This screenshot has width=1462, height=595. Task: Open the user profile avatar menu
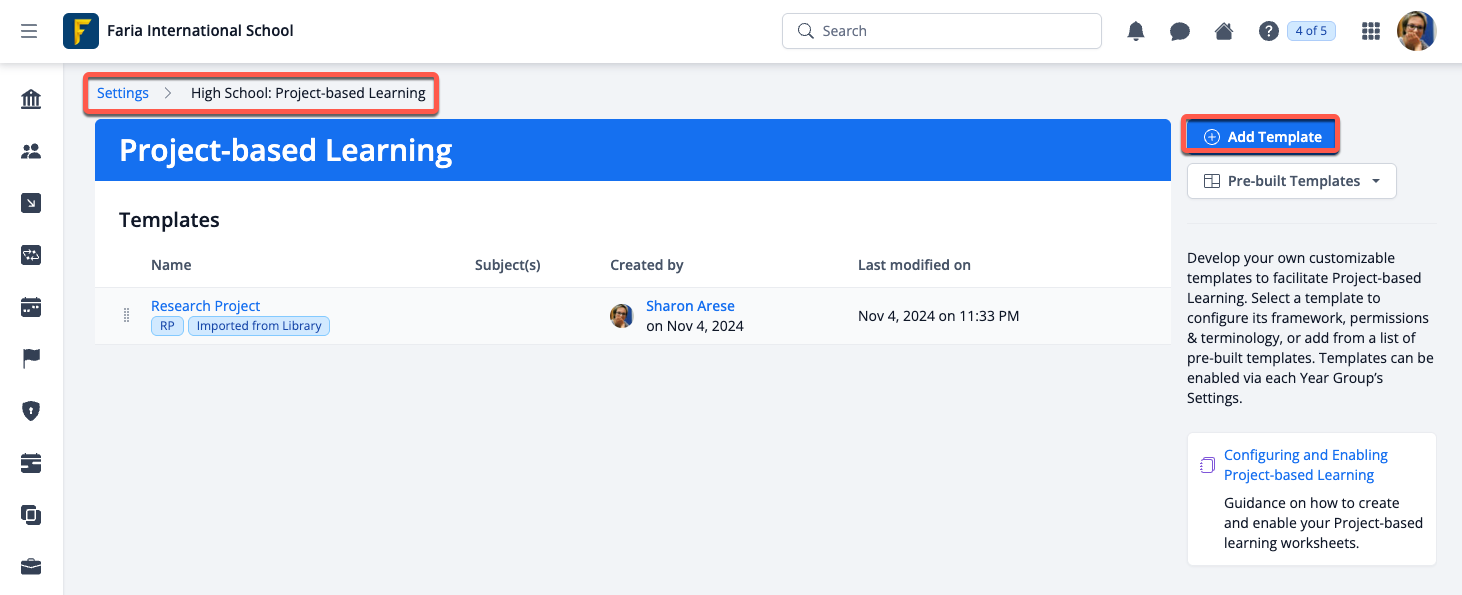click(1416, 31)
